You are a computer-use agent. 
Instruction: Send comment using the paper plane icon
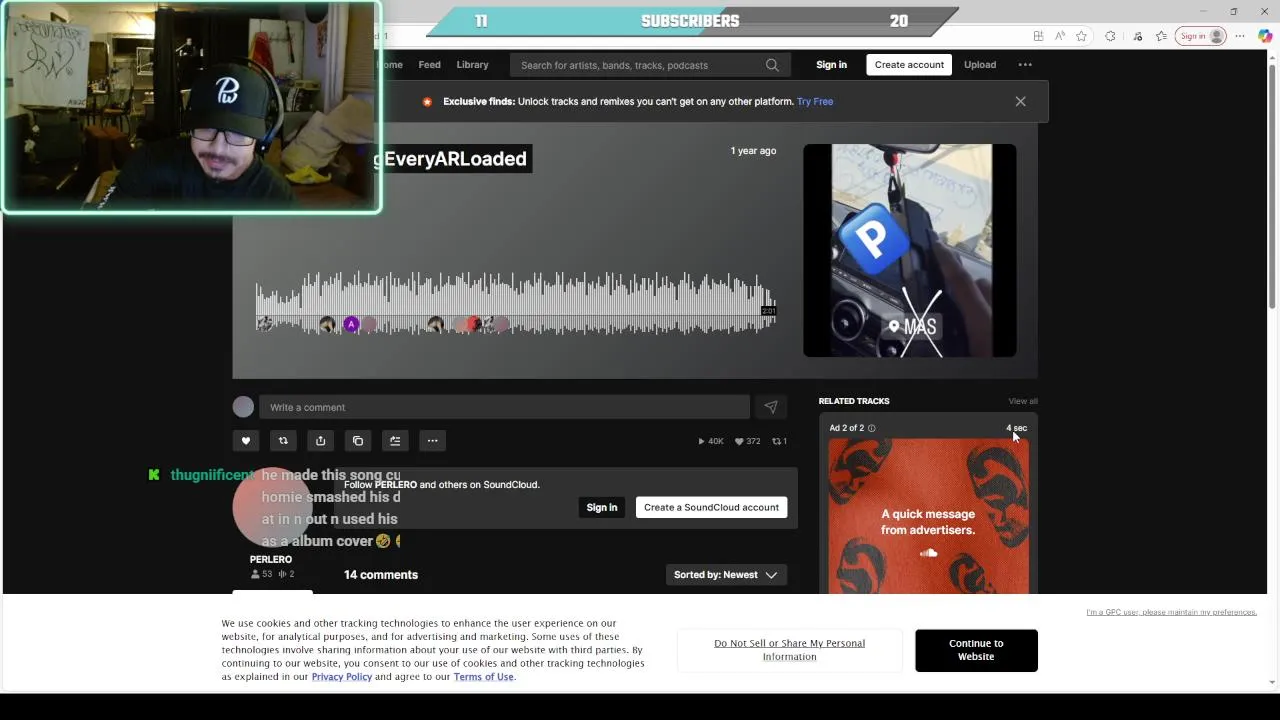coord(771,407)
